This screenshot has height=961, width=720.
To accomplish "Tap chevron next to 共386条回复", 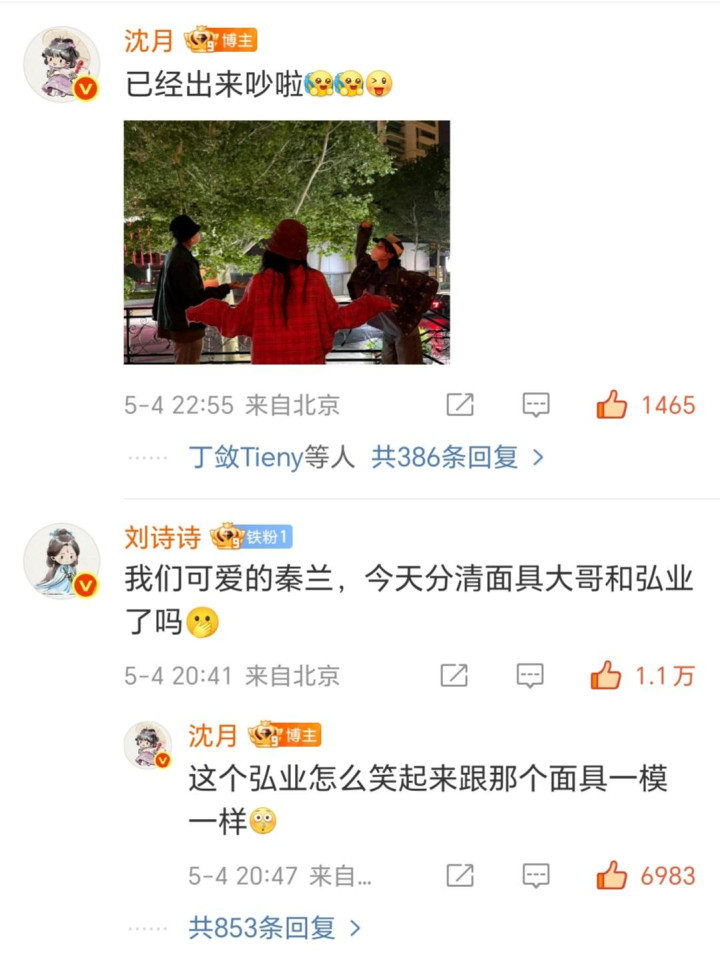I will pyautogui.click(x=538, y=457).
